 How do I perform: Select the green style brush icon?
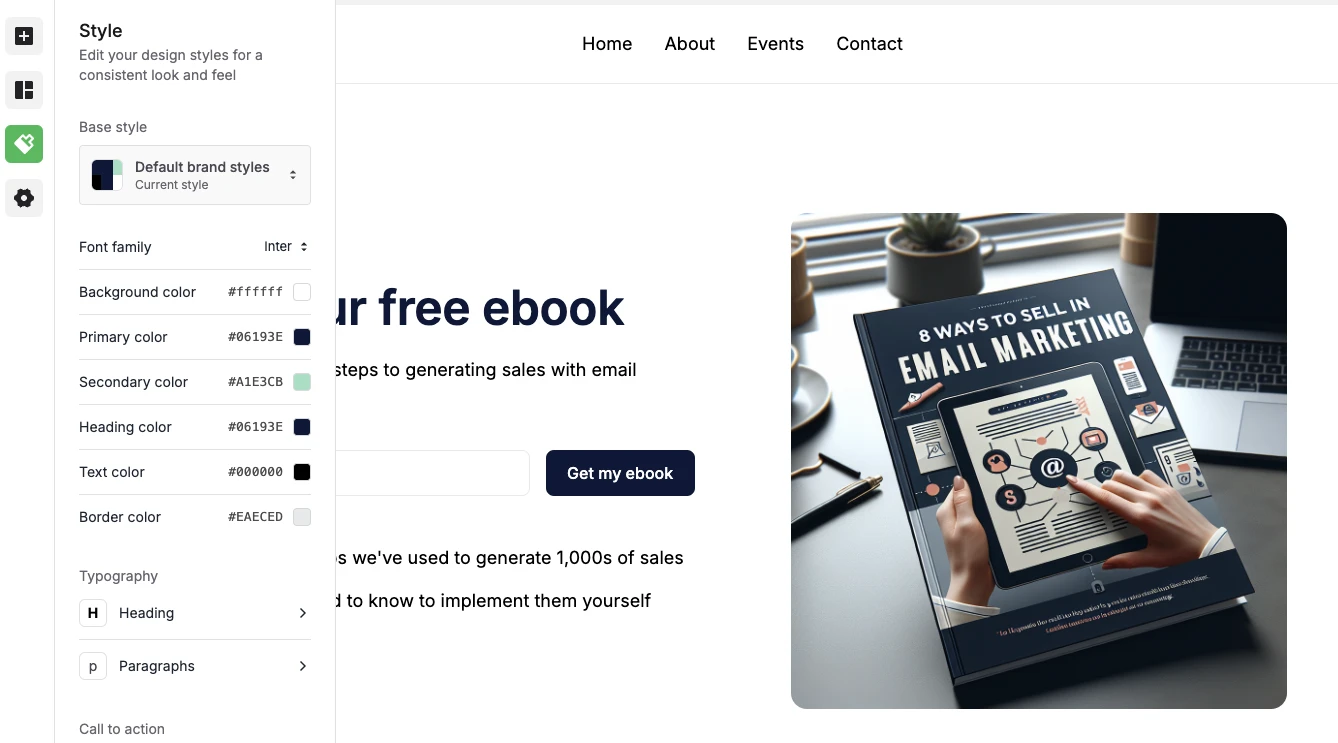pos(24,144)
